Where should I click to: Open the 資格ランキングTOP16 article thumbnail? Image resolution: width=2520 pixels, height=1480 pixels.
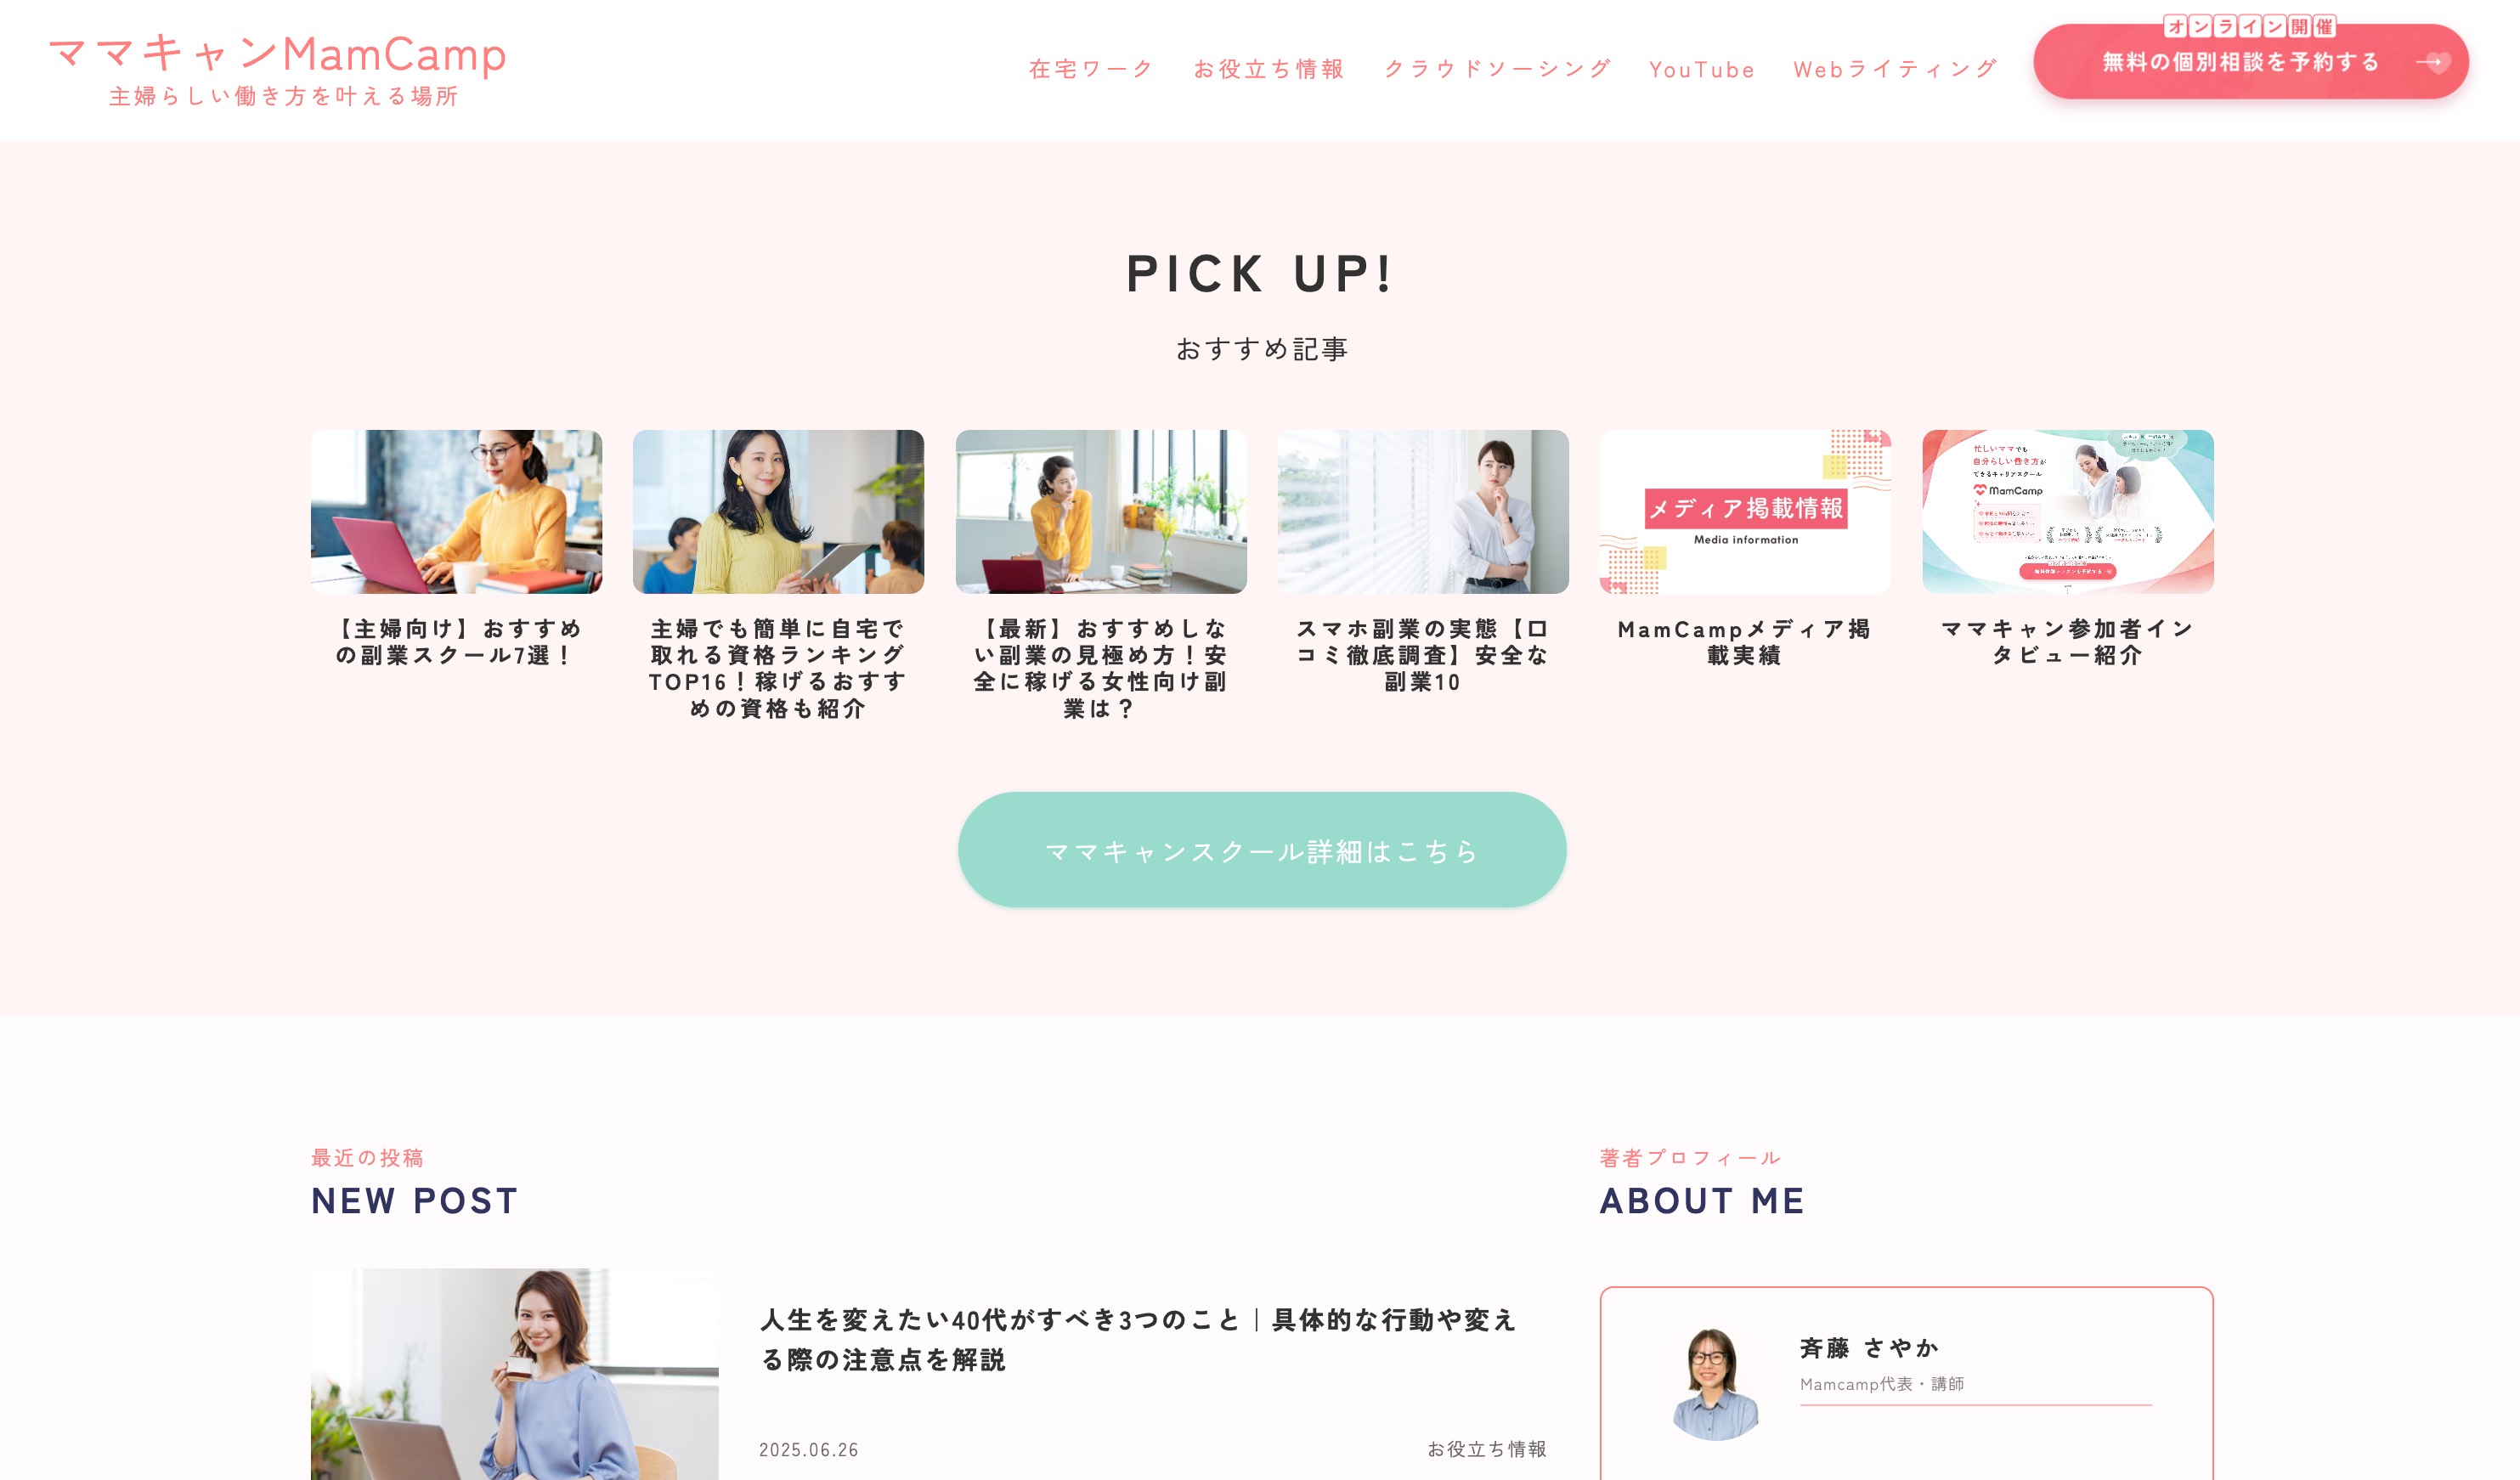pos(778,512)
